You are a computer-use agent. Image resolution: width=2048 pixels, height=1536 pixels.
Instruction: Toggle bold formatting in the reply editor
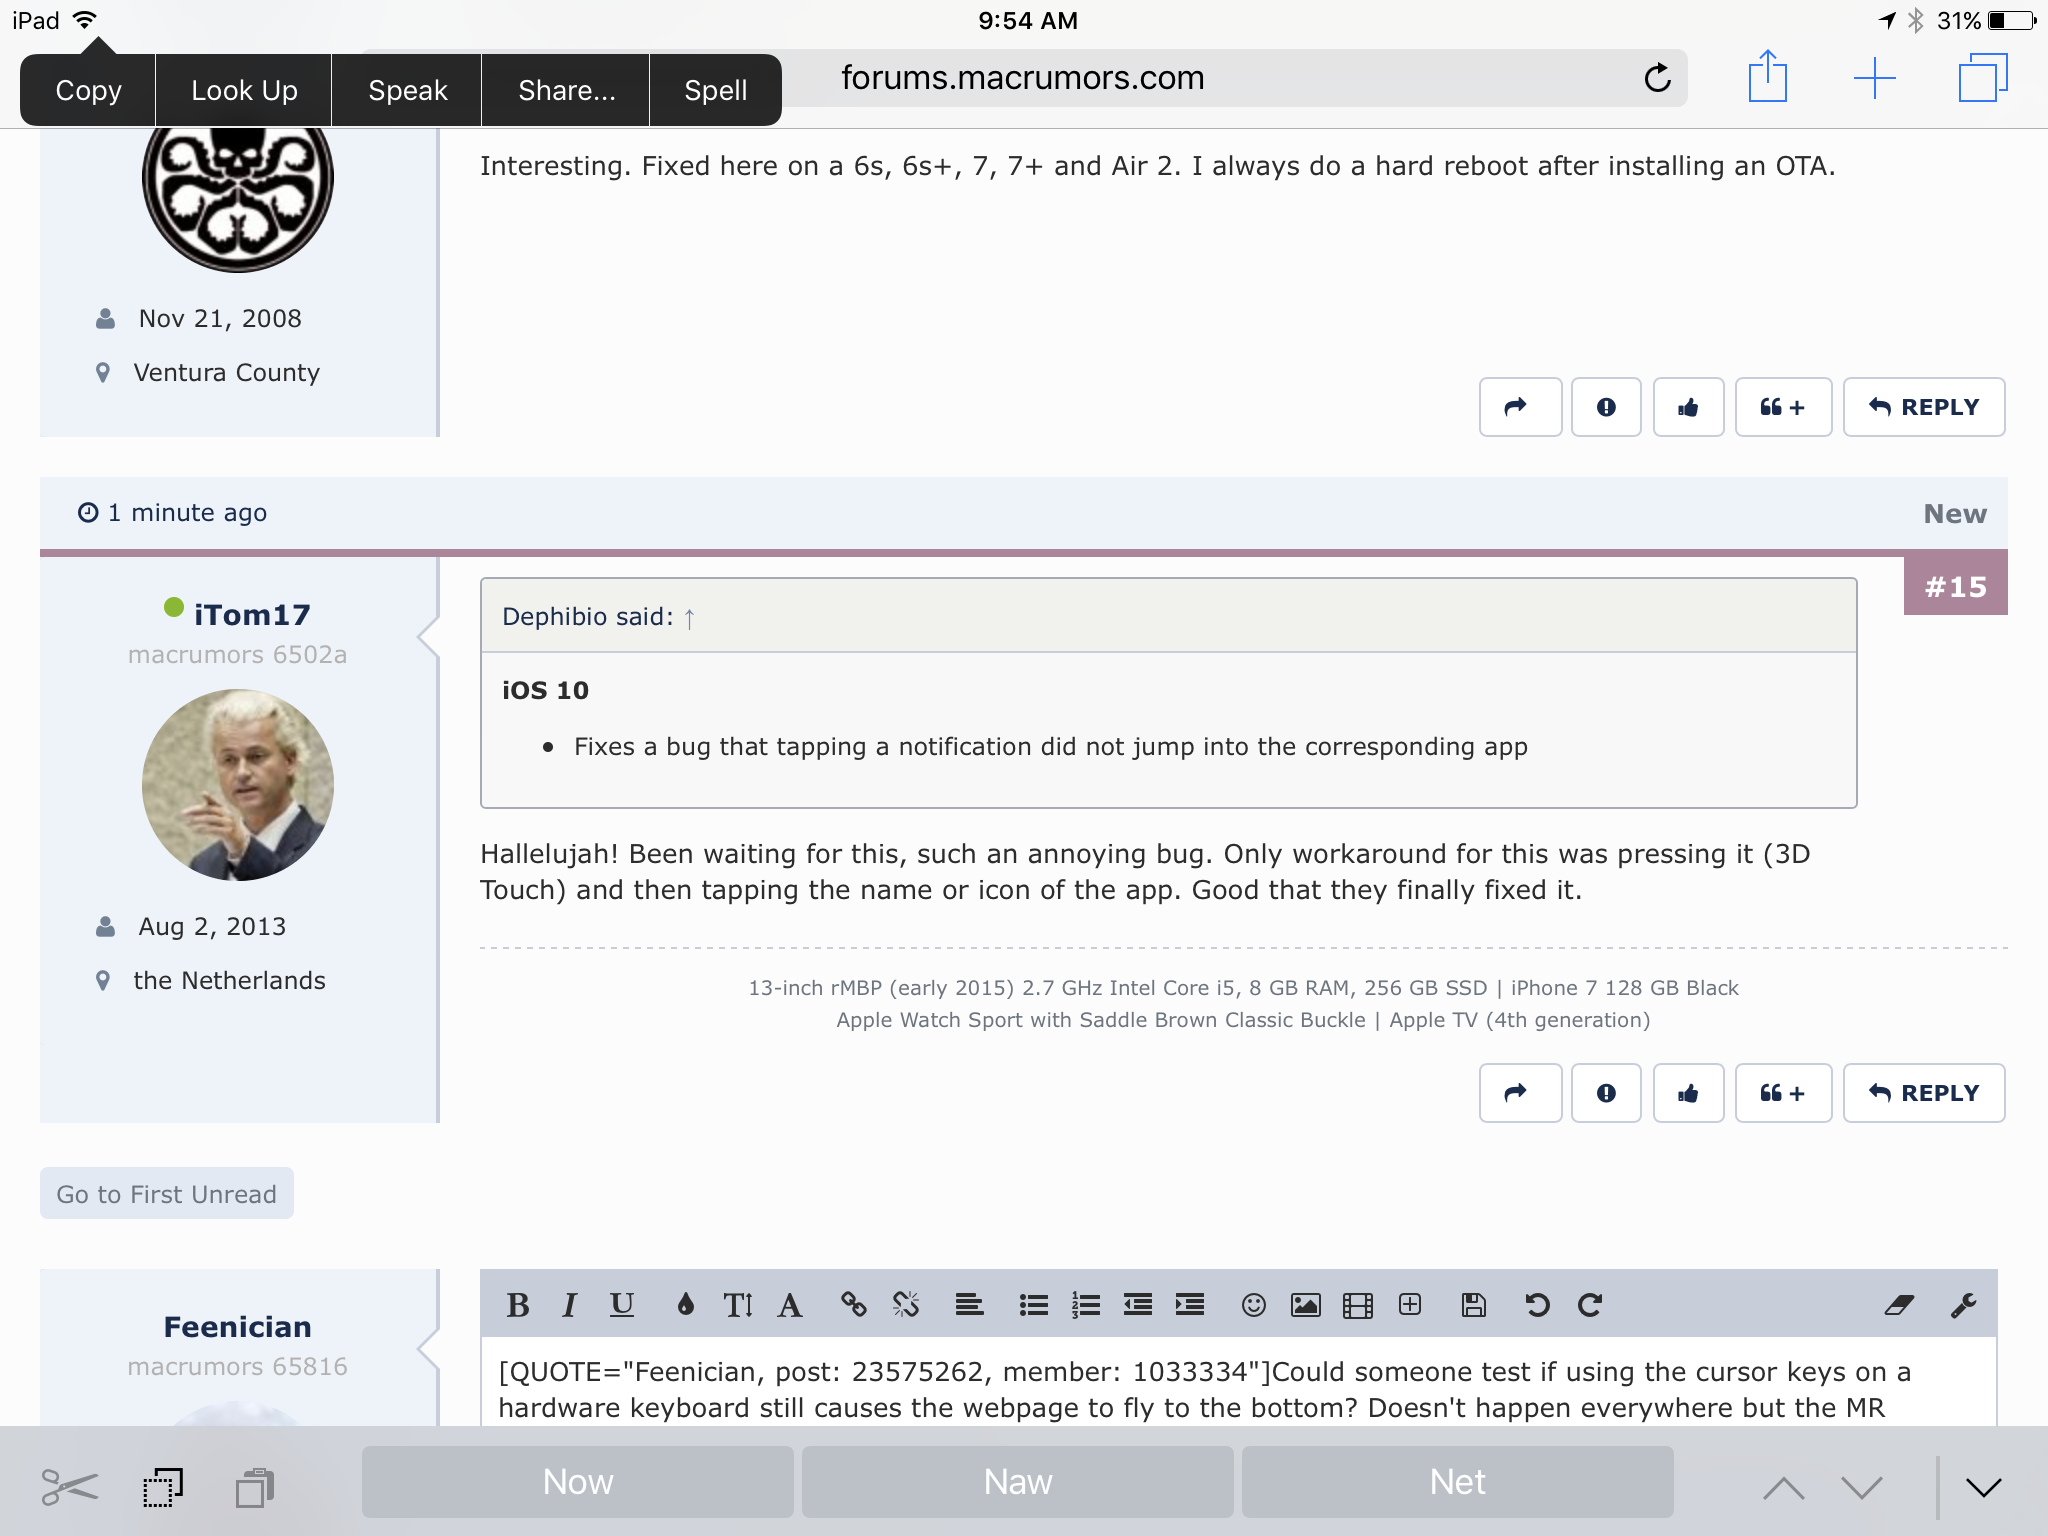click(x=518, y=1305)
